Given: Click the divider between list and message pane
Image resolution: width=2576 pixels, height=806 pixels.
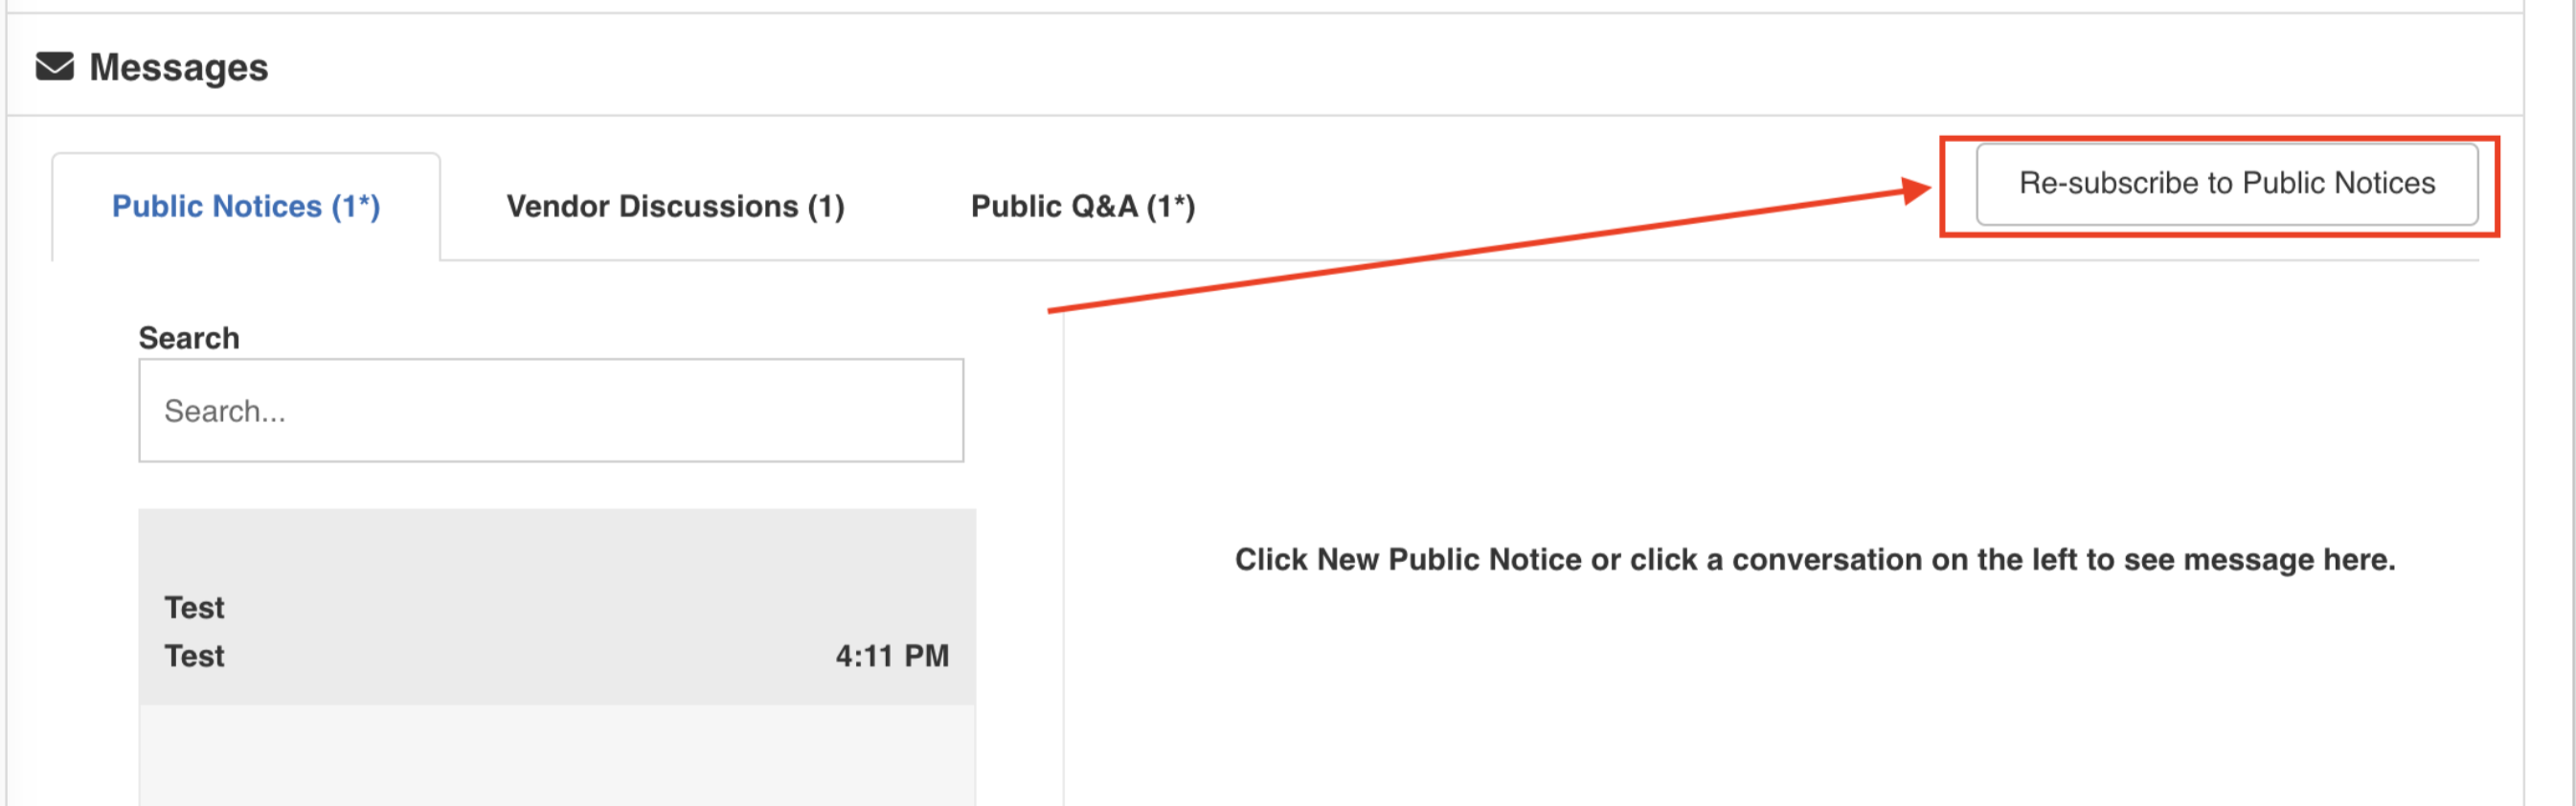Looking at the screenshot, I should click(x=1063, y=560).
